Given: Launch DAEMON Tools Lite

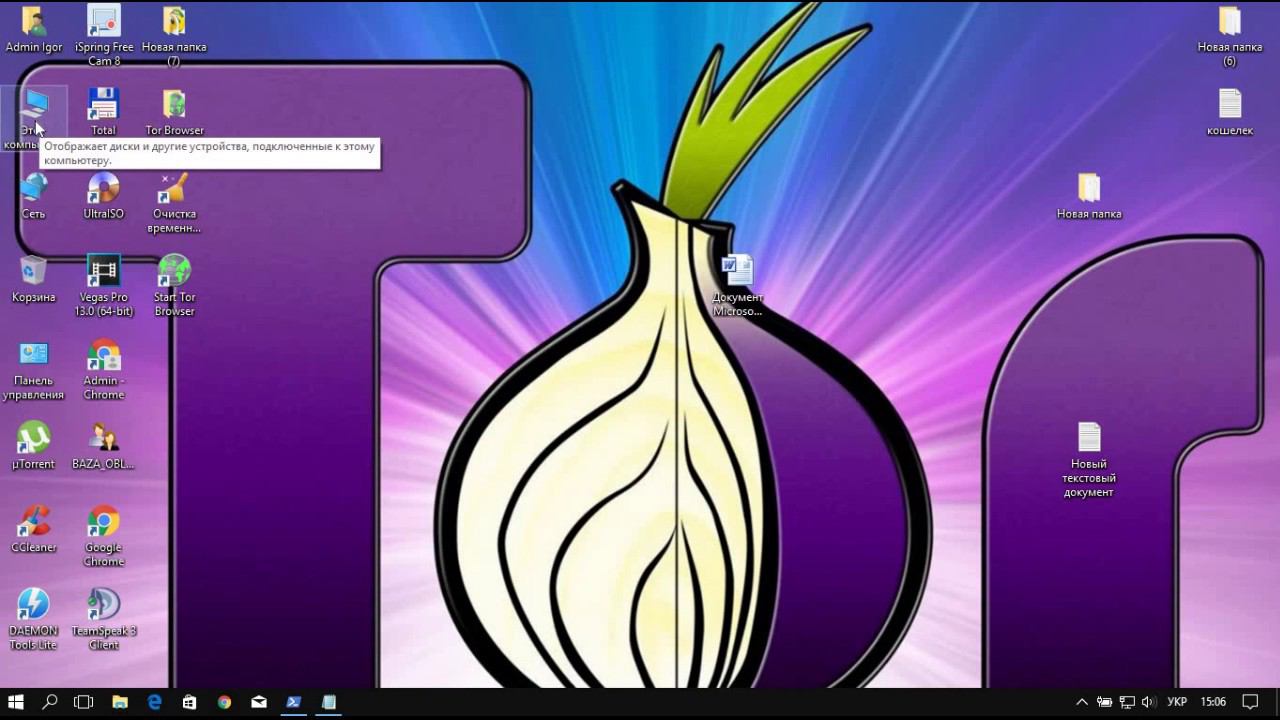Looking at the screenshot, I should (34, 605).
